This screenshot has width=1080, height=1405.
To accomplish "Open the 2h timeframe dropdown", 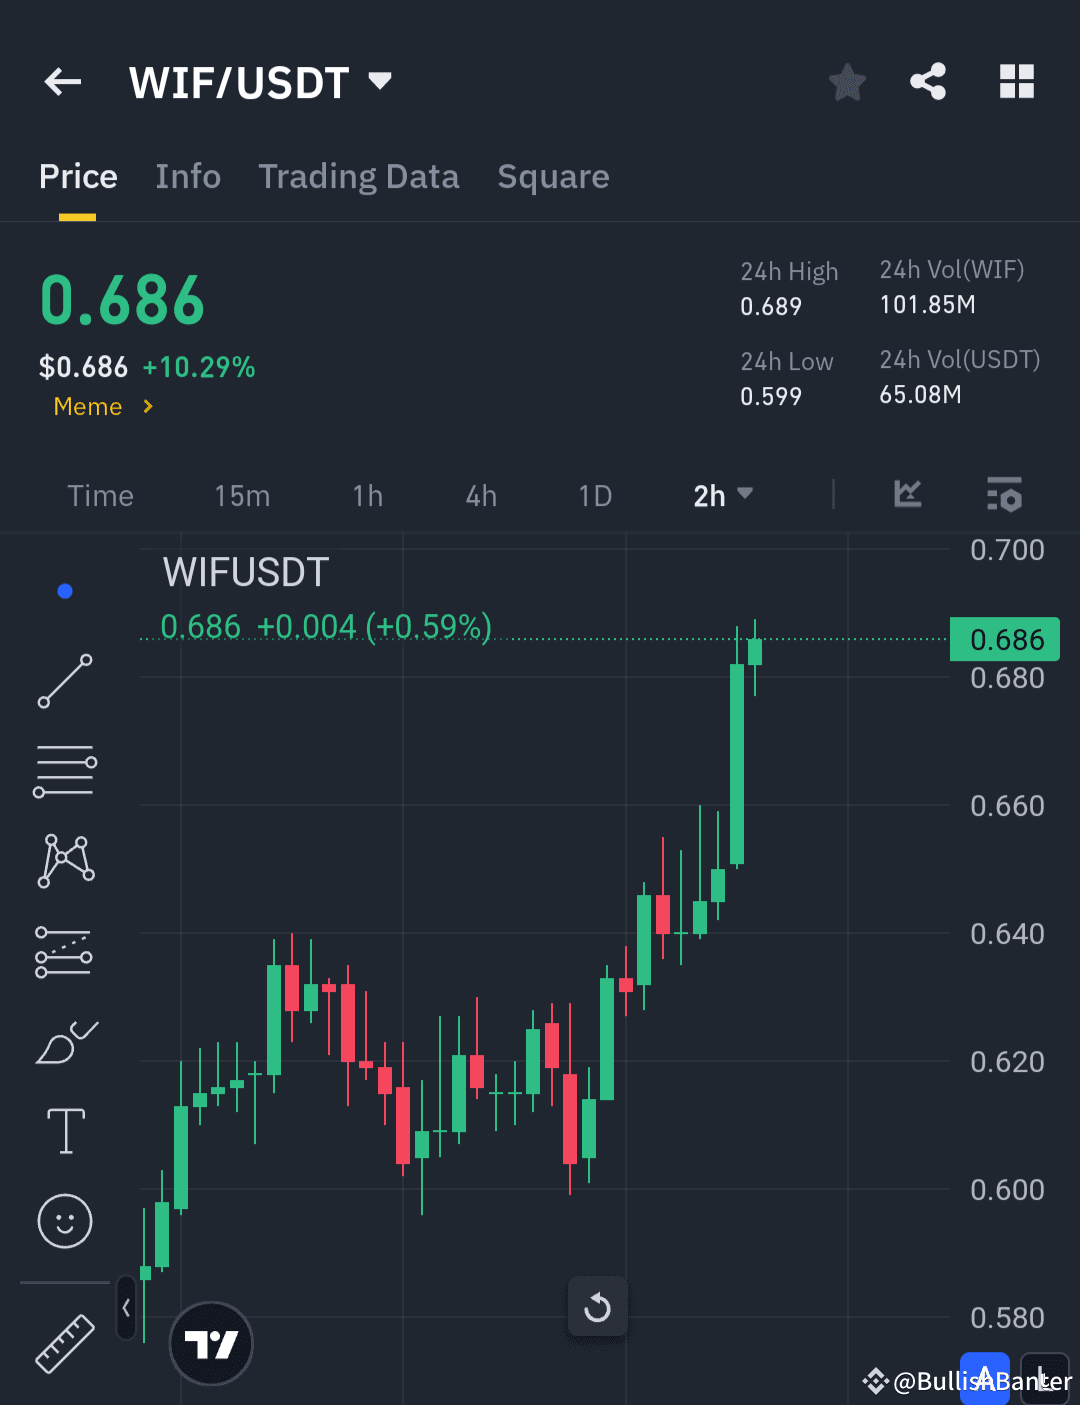I will tap(722, 495).
